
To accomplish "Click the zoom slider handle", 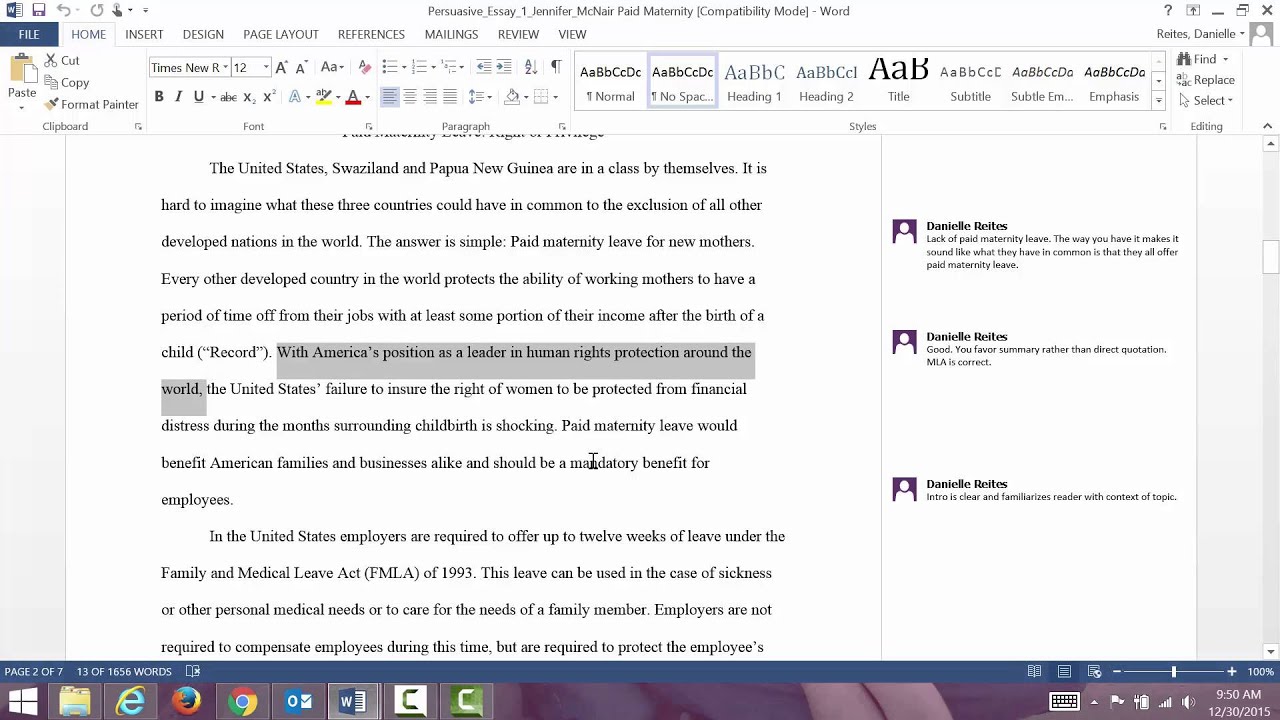I will pos(1174,672).
